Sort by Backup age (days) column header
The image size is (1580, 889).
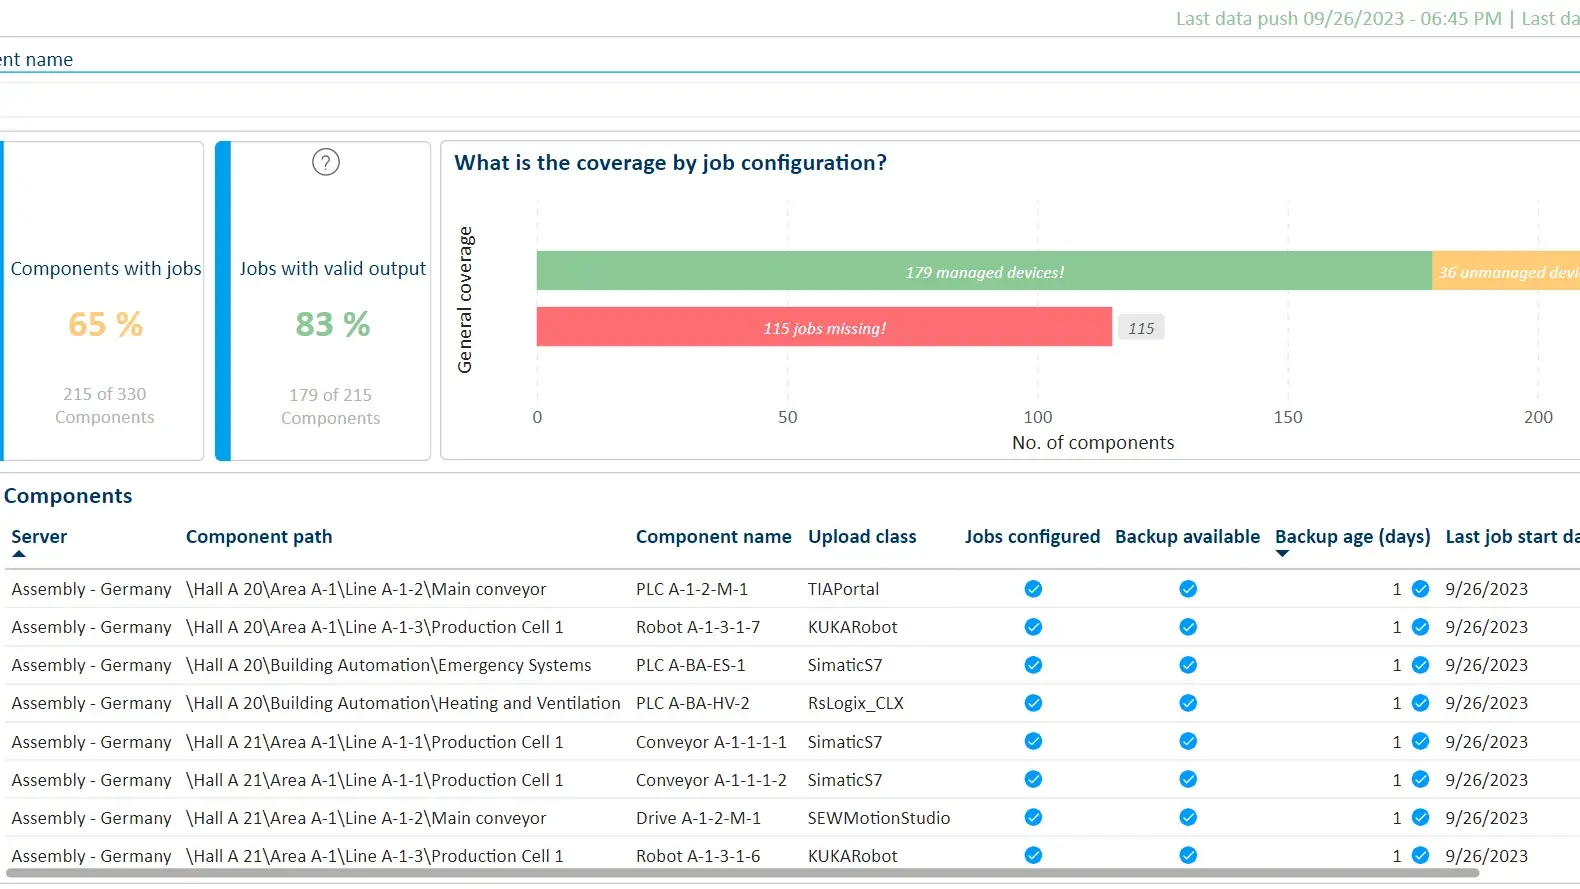point(1352,537)
